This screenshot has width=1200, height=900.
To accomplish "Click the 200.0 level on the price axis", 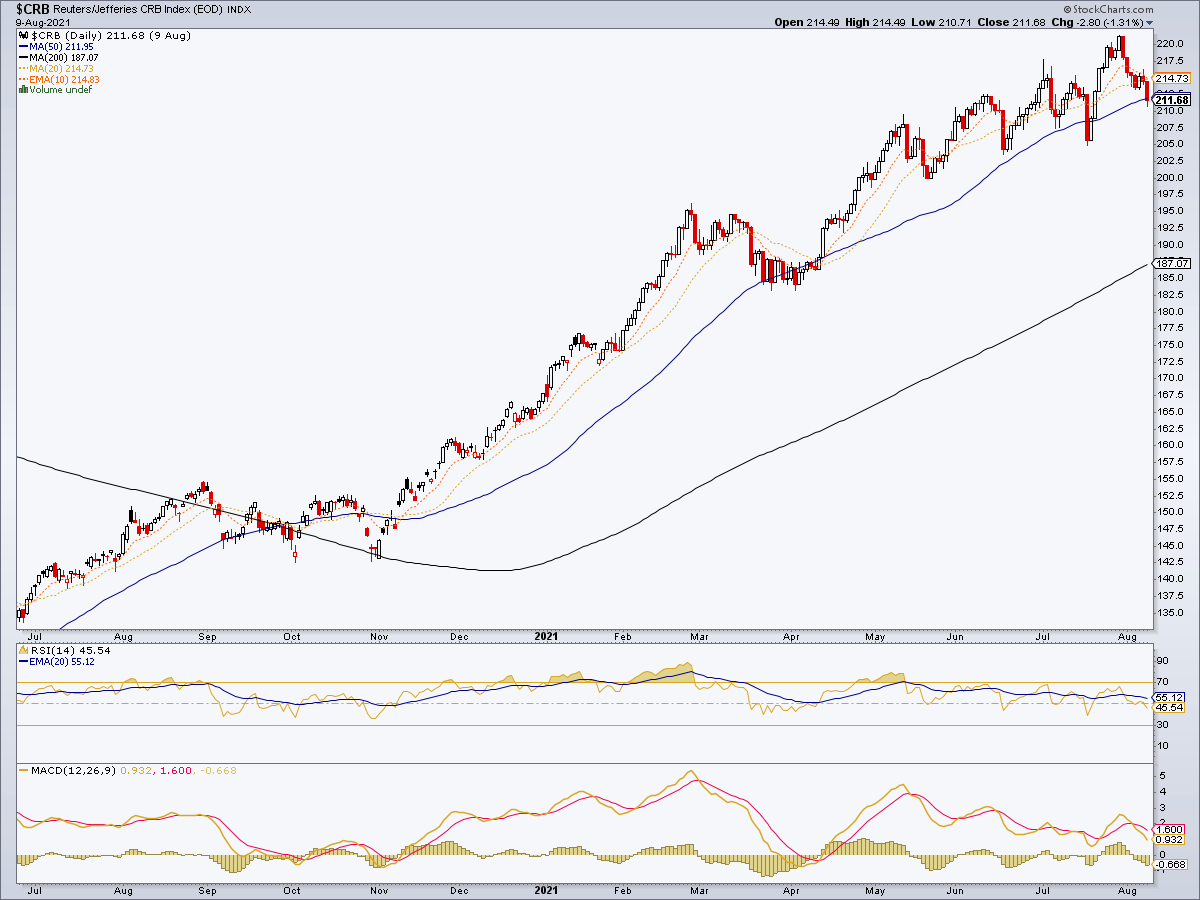I will click(x=1170, y=178).
